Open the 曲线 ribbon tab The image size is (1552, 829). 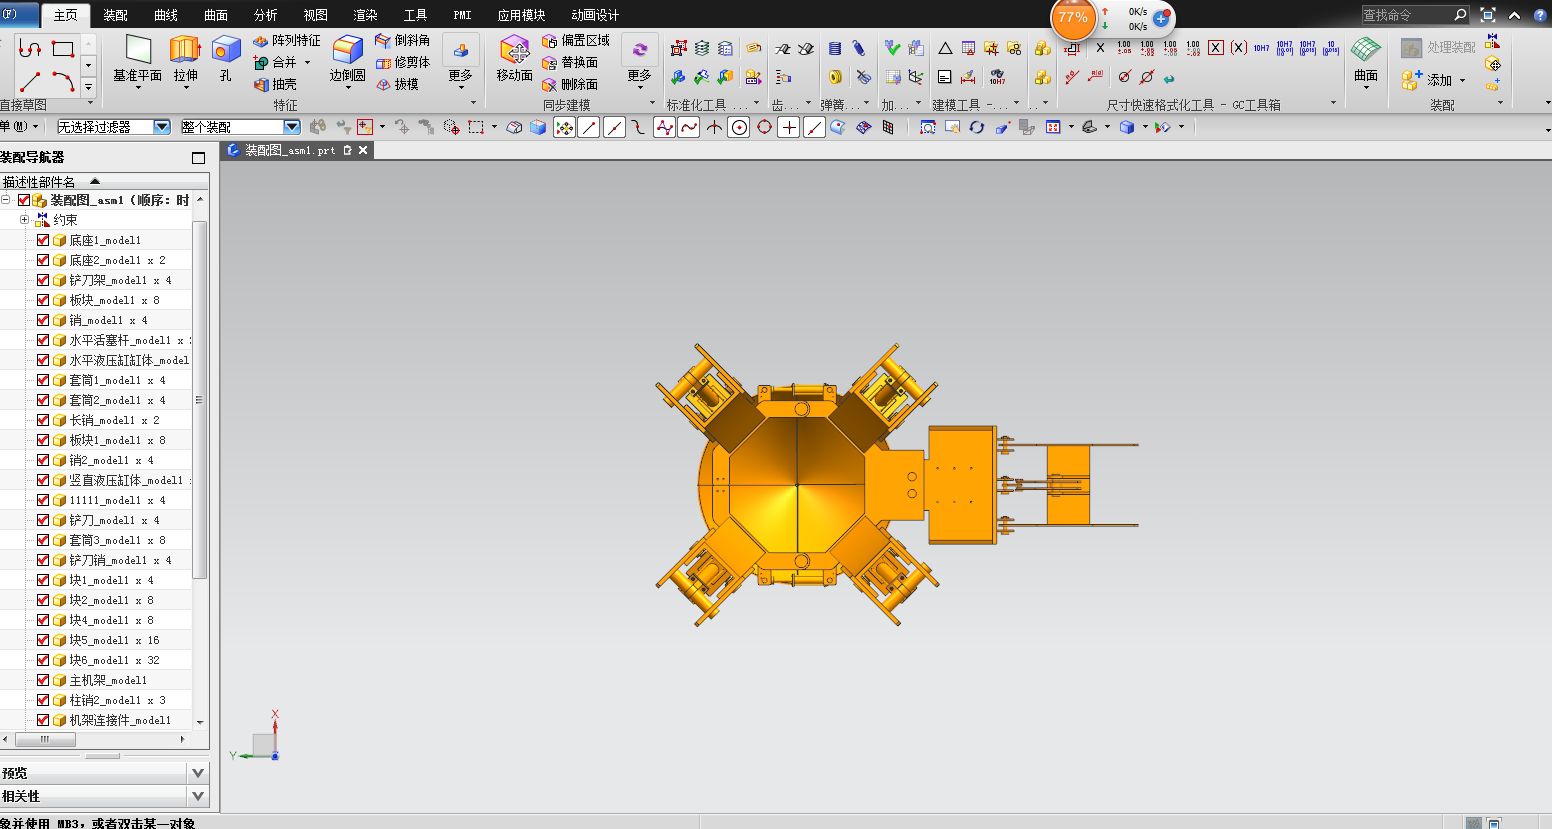(x=165, y=15)
